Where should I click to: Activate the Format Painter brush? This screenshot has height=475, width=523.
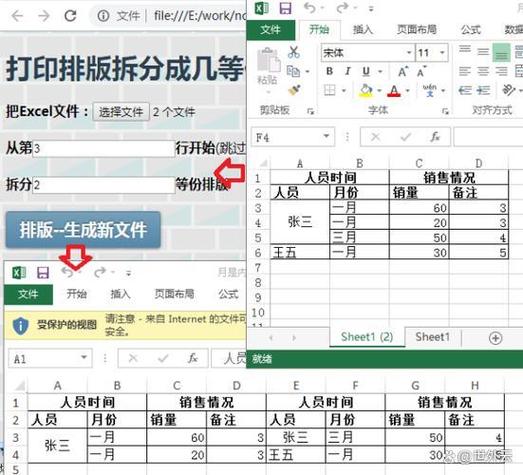(295, 90)
